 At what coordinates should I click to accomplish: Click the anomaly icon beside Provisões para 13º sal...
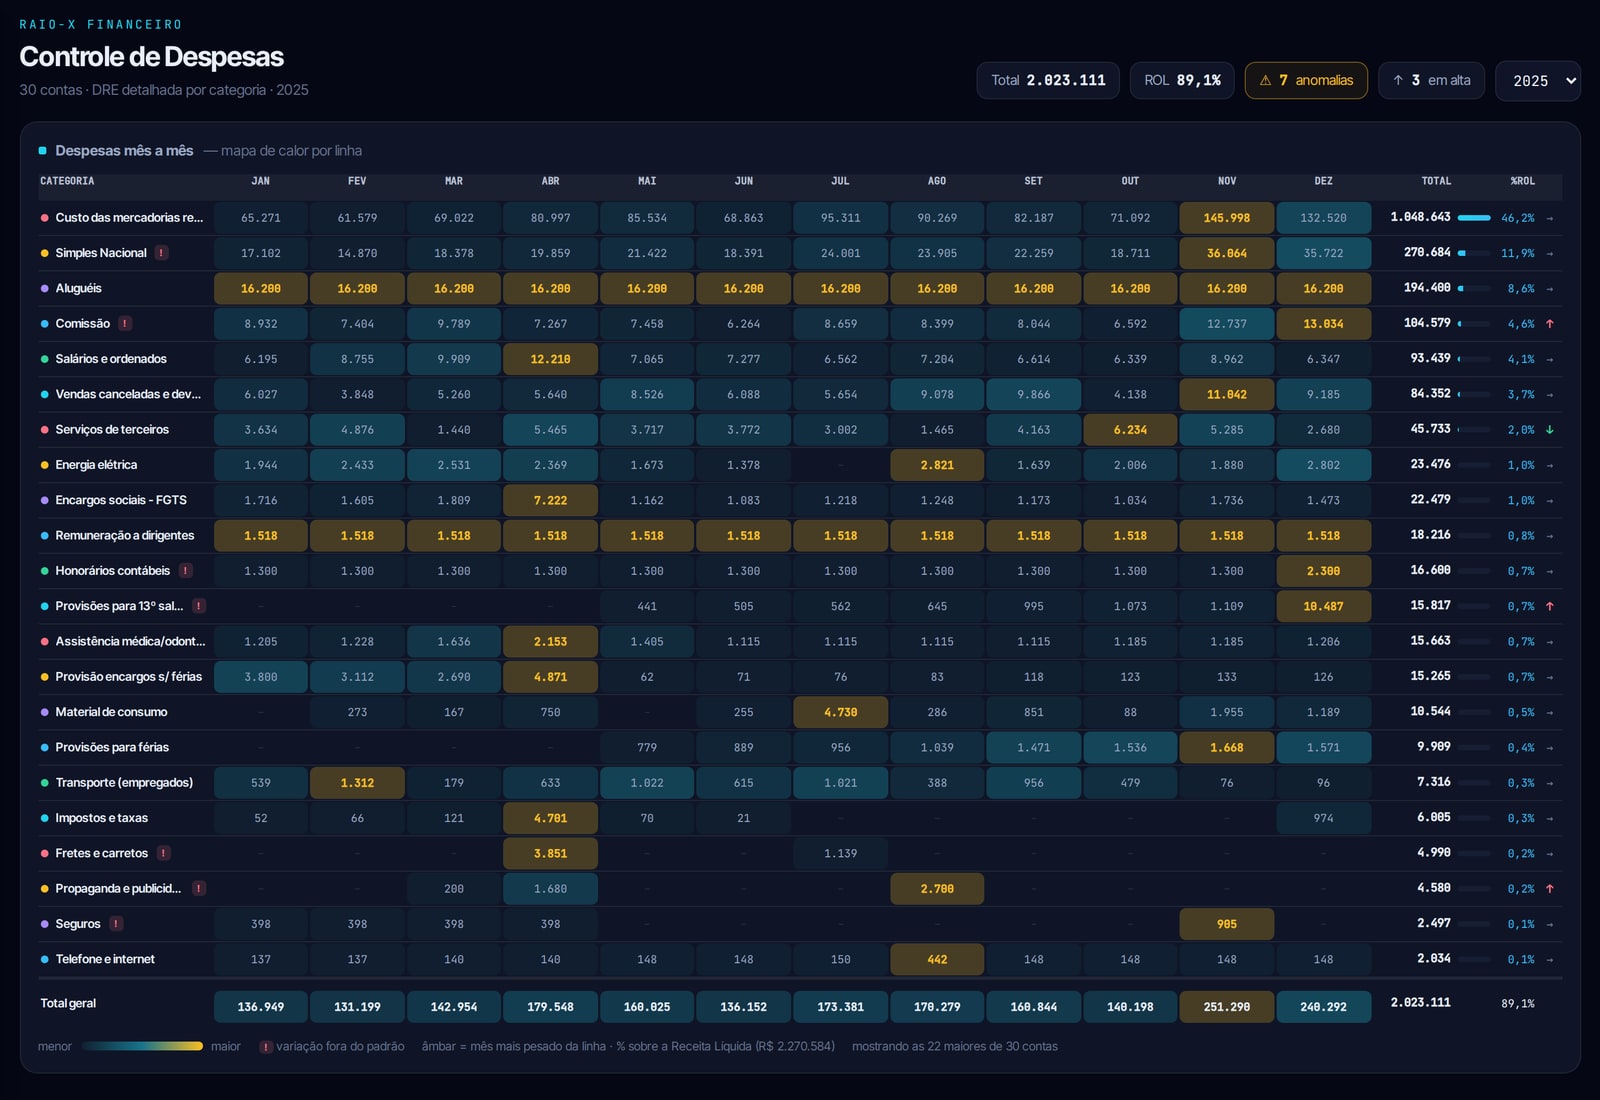coord(199,605)
